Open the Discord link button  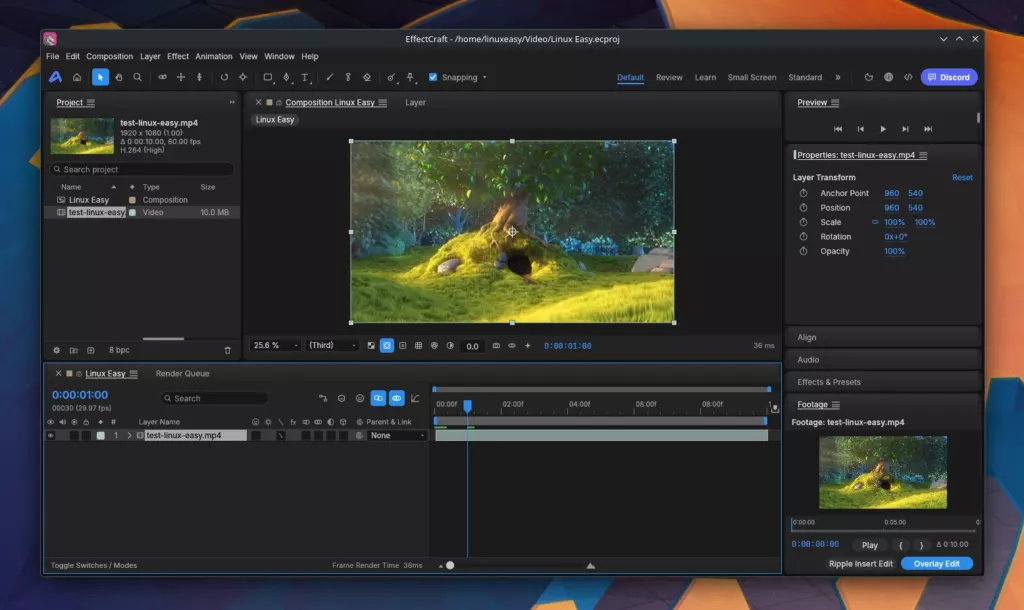(949, 77)
